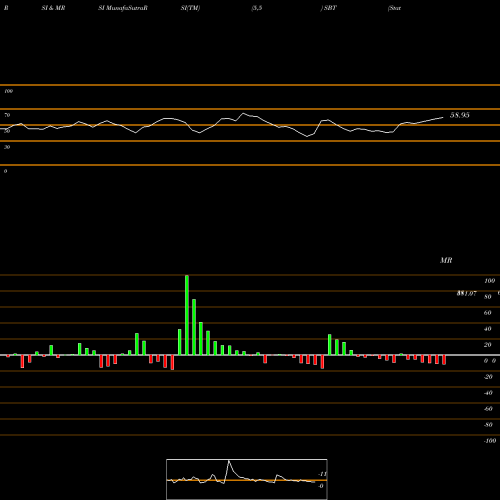Screen dimensions: 500x500
Task: Click the RSI axis label 30
Action: (7, 147)
